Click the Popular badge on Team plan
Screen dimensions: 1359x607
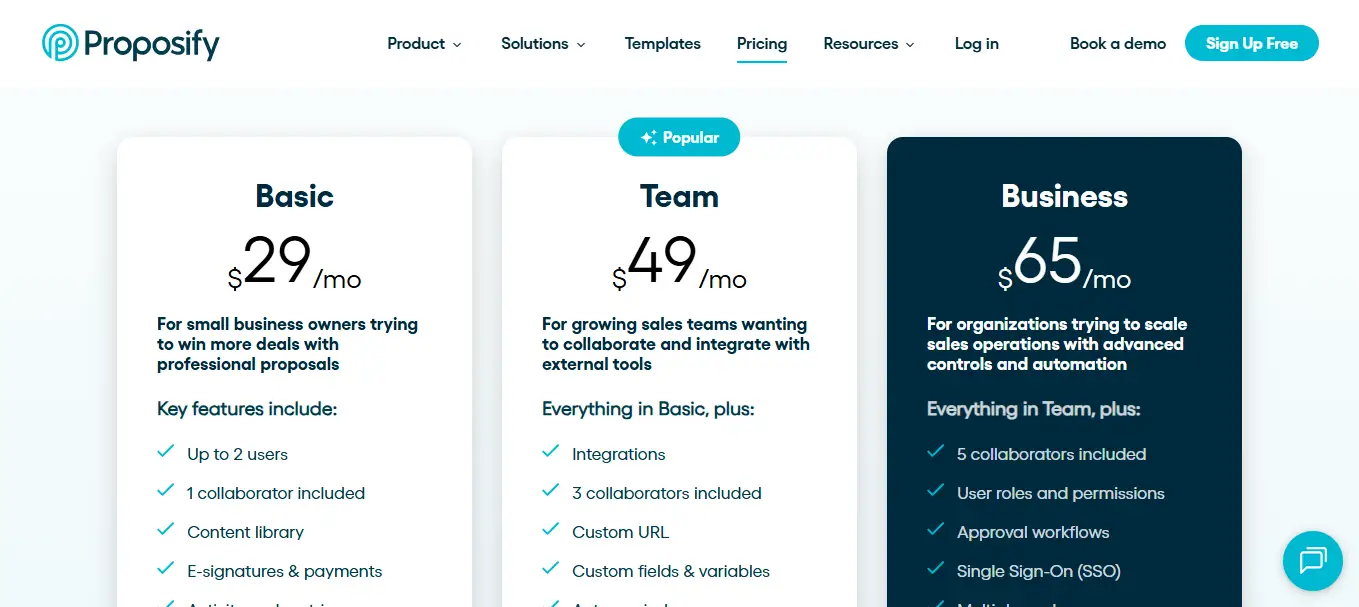point(679,138)
